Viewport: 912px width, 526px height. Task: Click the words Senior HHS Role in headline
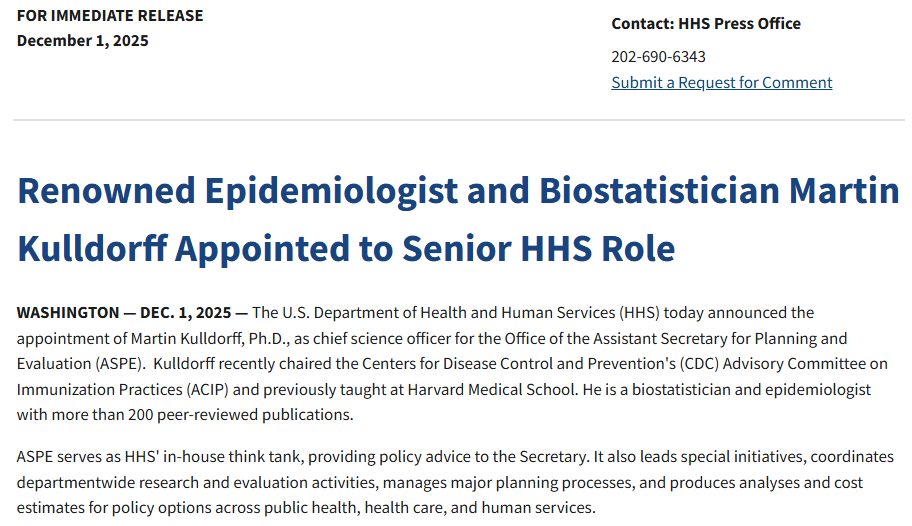pyautogui.click(x=539, y=248)
